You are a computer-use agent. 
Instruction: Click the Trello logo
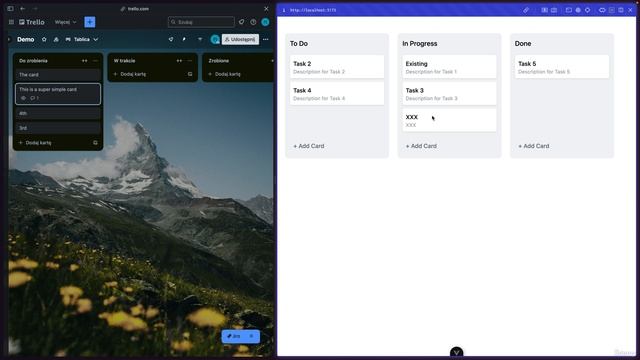32,22
